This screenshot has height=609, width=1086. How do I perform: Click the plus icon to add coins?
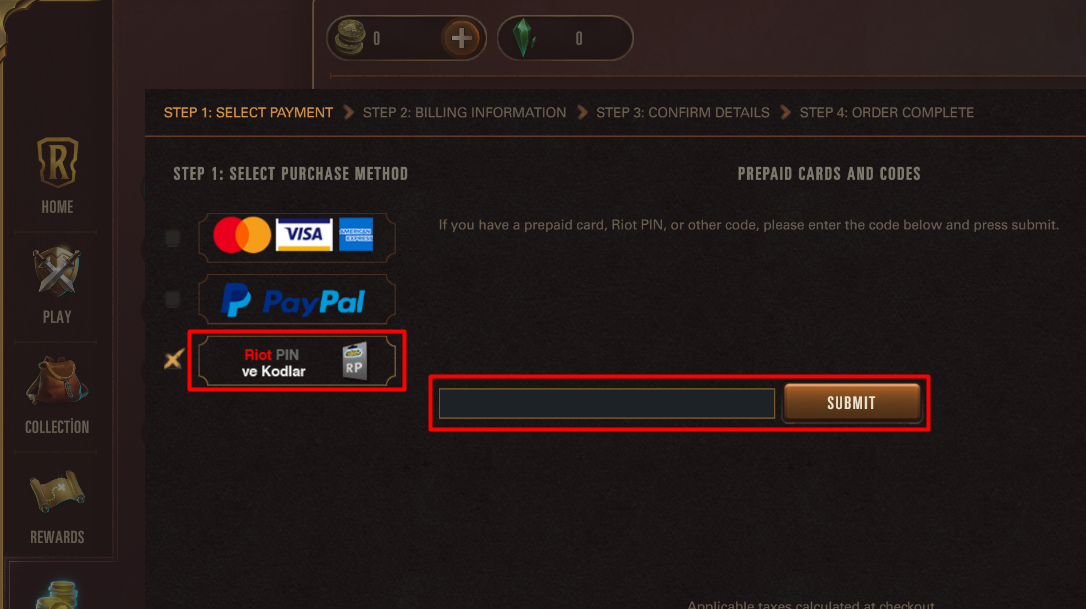tap(461, 38)
